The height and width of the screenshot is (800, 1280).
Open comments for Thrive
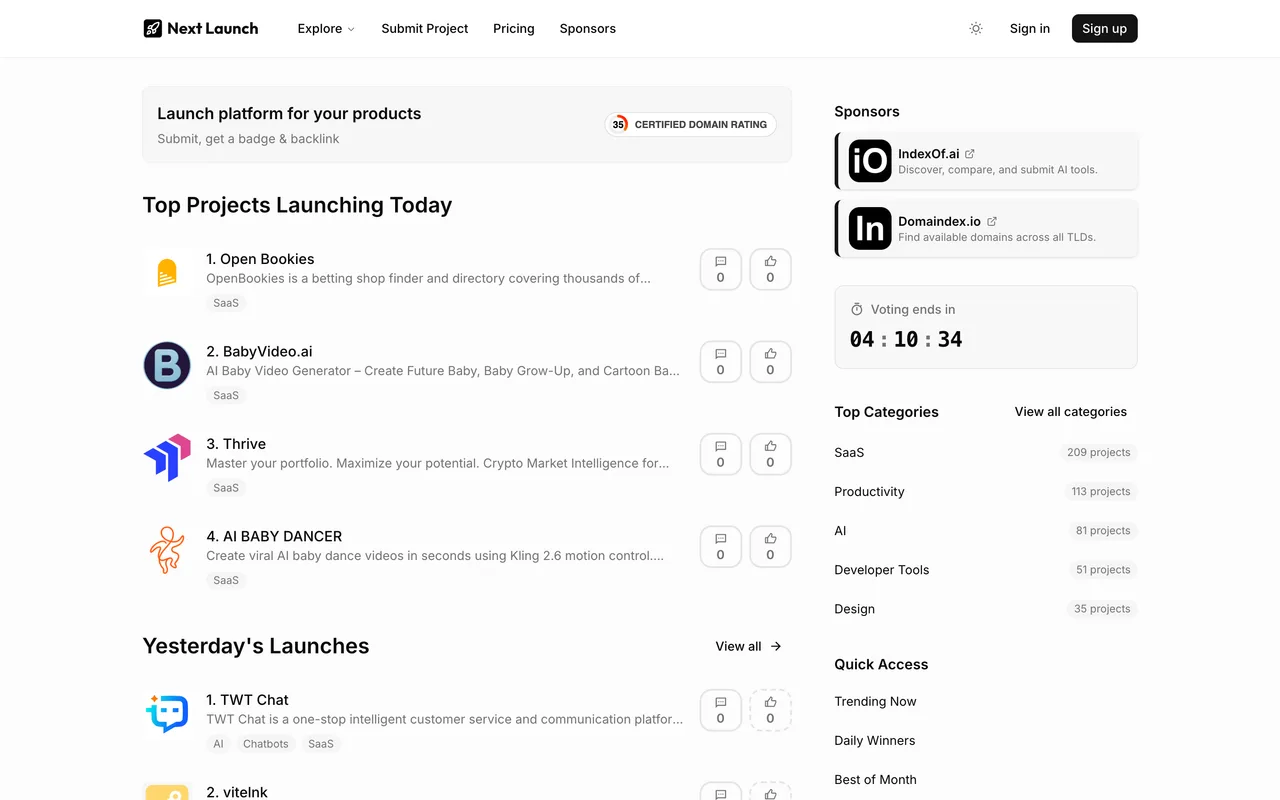pyautogui.click(x=720, y=454)
